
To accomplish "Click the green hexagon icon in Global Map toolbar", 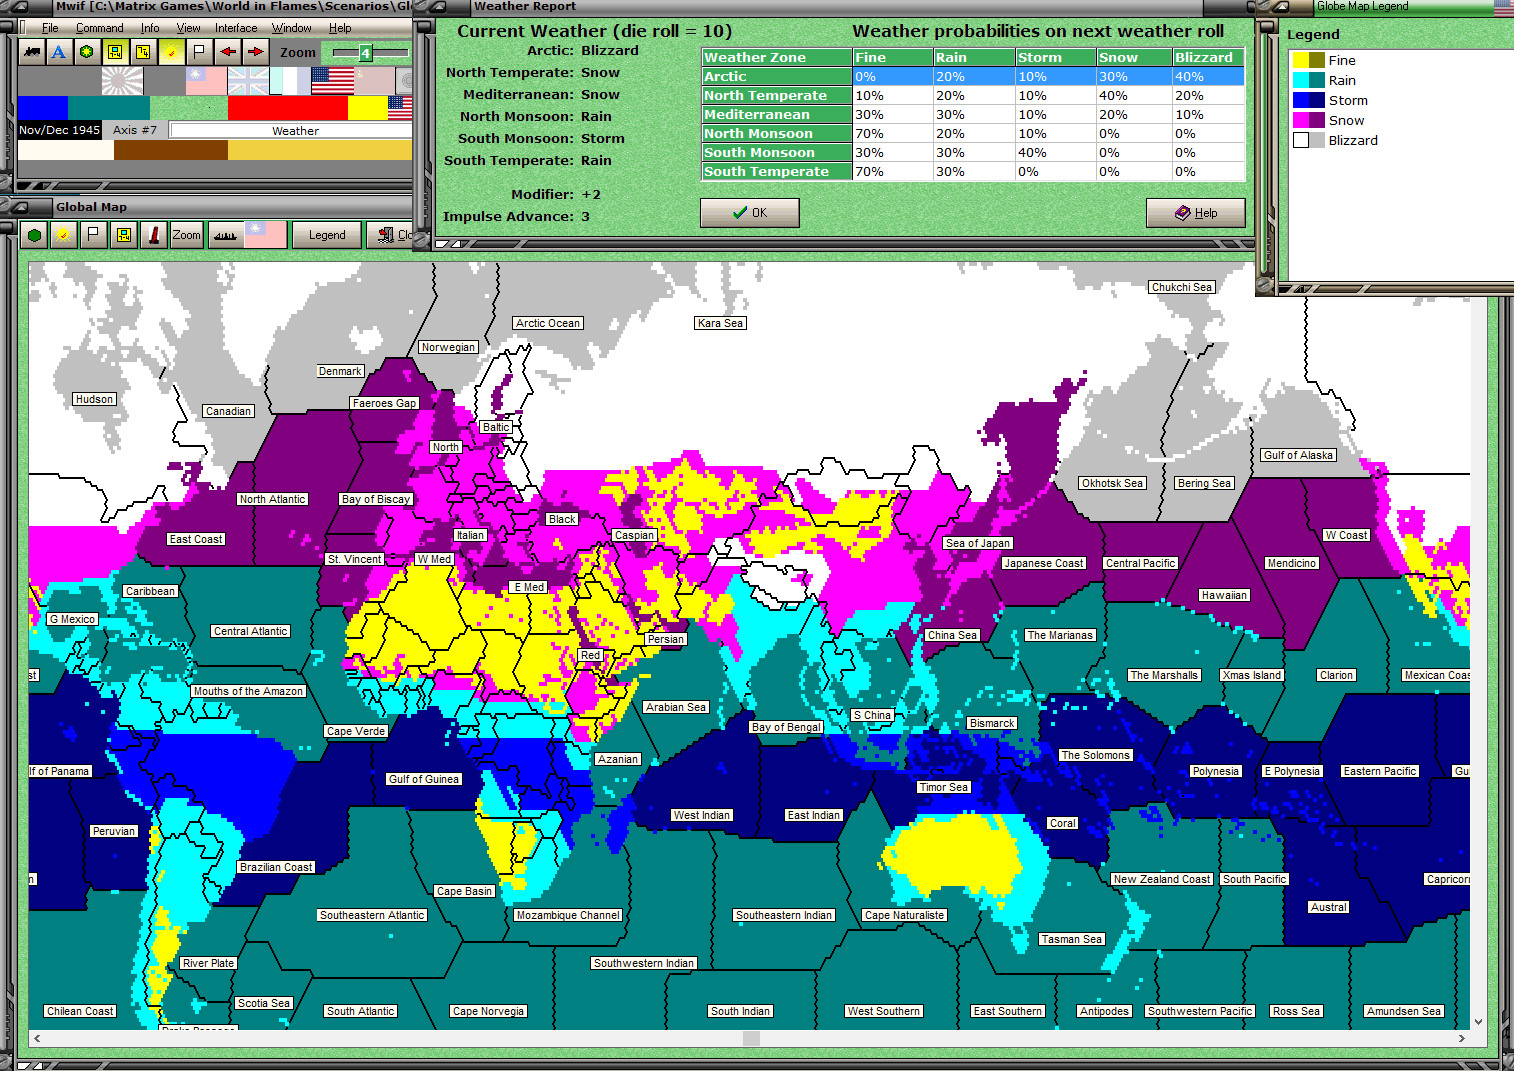I will [35, 235].
